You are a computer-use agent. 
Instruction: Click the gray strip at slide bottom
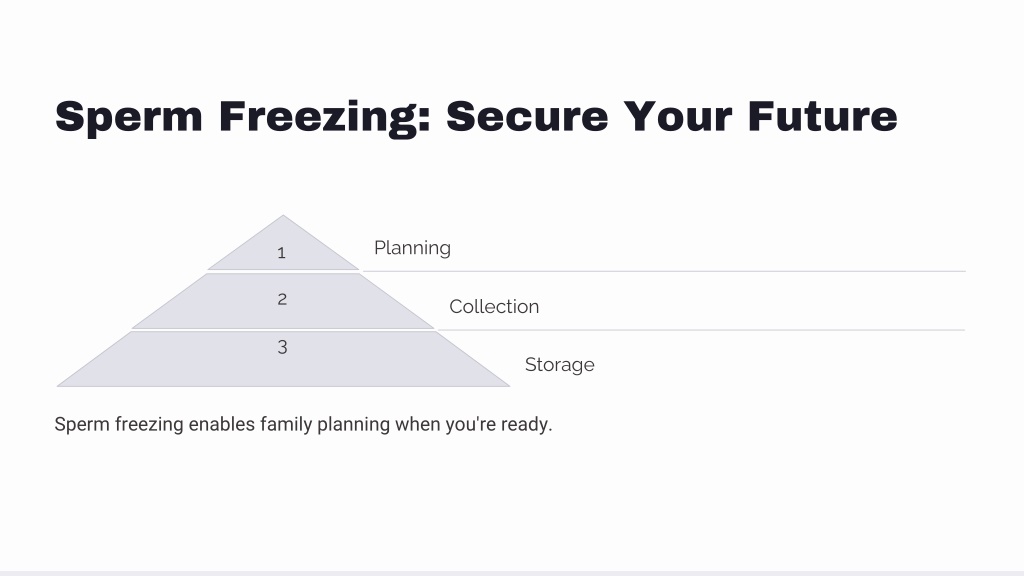point(512,573)
